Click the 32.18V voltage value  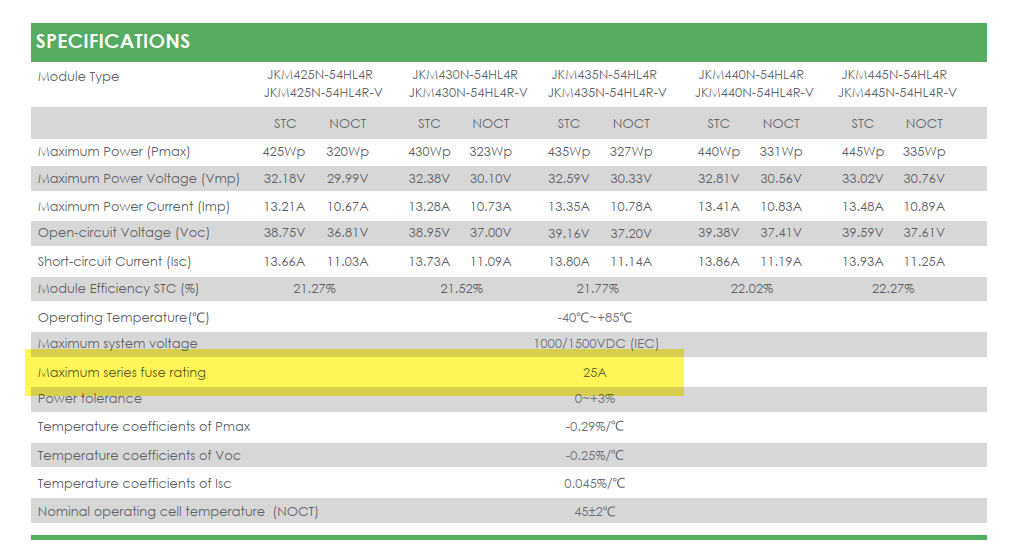pyautogui.click(x=284, y=178)
